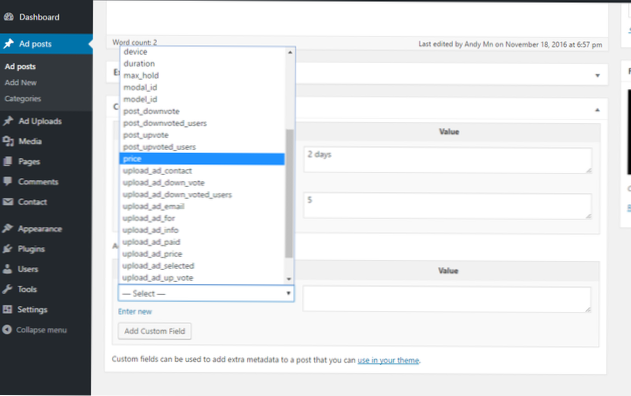
Task: Choose 'duration' from the dropdown list
Action: pyautogui.click(x=202, y=64)
